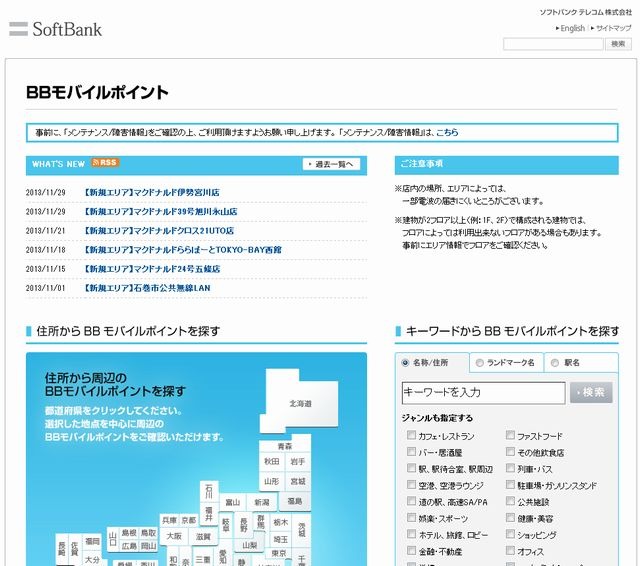Open news item マクドナルドららぽーとTOKYO-BAY西館
This screenshot has height=566, width=640.
(x=182, y=250)
